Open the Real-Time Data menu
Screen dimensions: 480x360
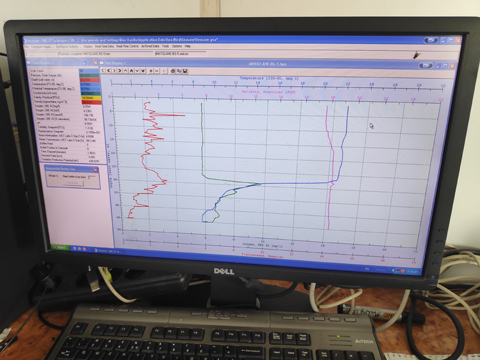(104, 46)
